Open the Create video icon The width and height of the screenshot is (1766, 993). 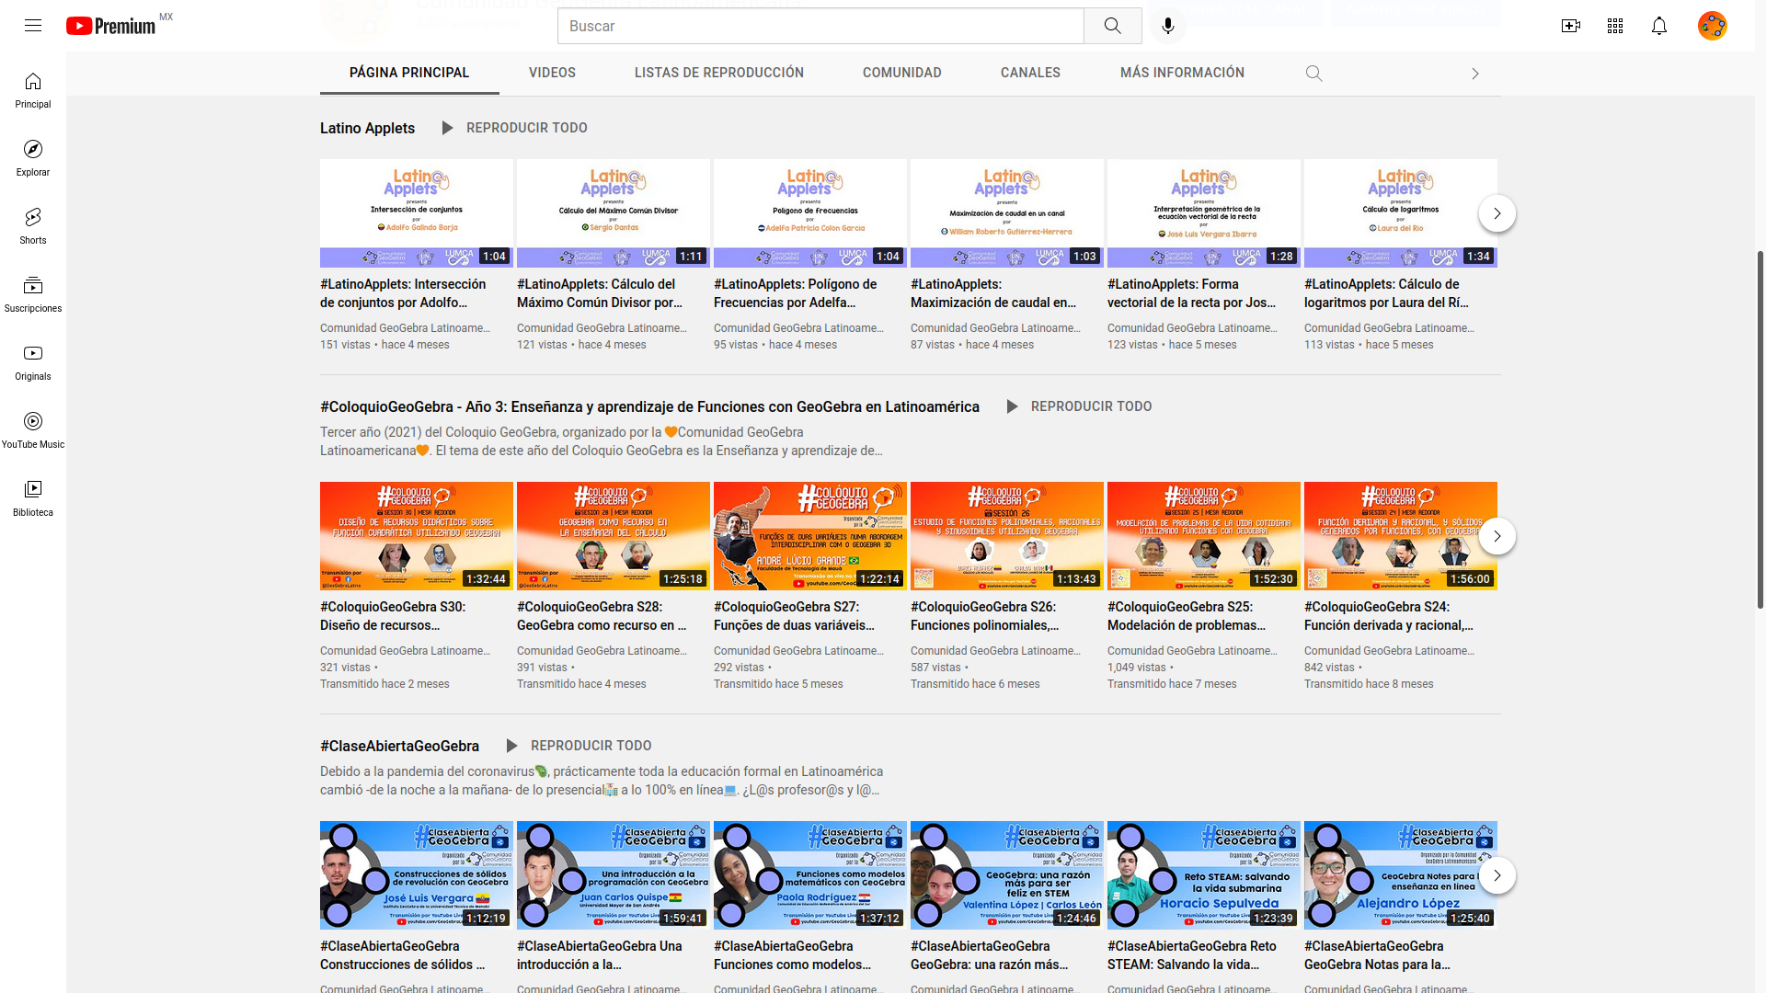(x=1570, y=26)
